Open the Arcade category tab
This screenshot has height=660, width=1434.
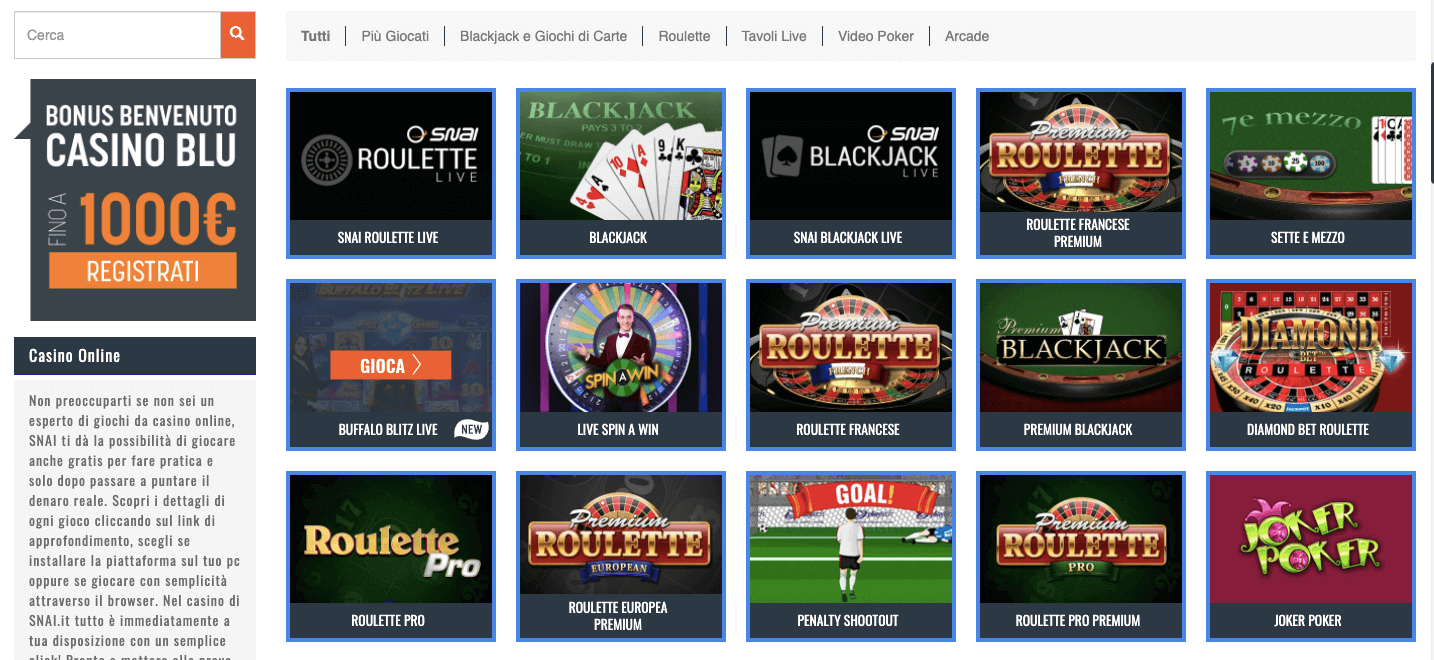967,36
